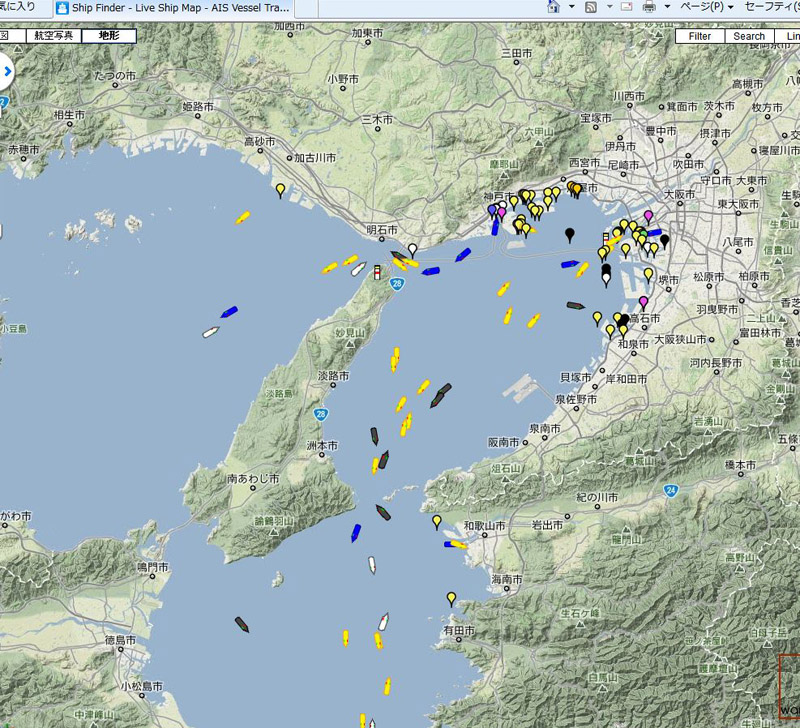800x728 pixels.
Task: Click the black pin in Osaka Bay
Action: [570, 234]
